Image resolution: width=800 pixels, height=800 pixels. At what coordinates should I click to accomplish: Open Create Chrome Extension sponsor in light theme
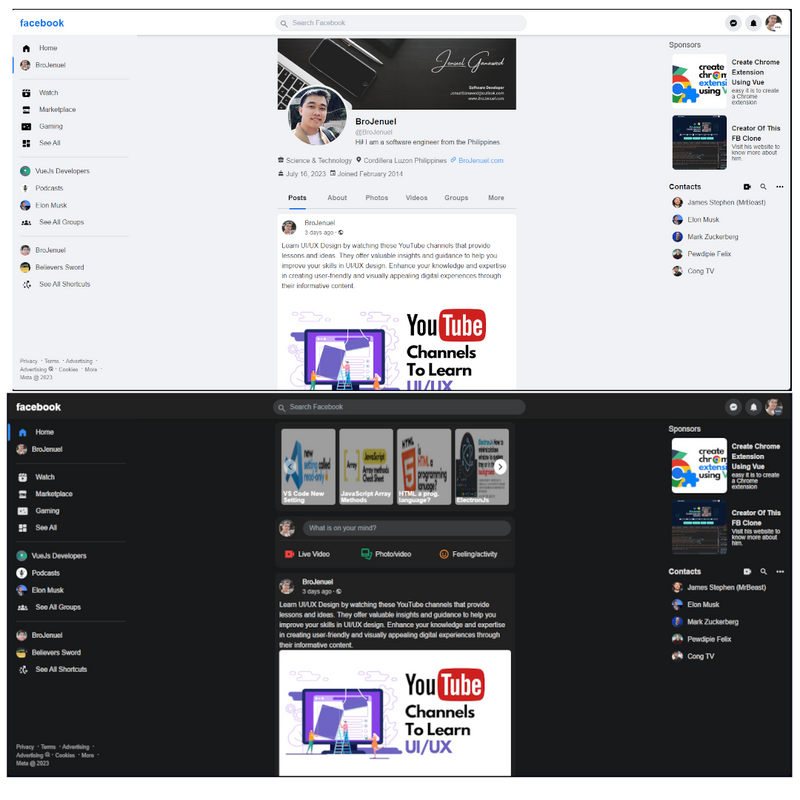[727, 82]
